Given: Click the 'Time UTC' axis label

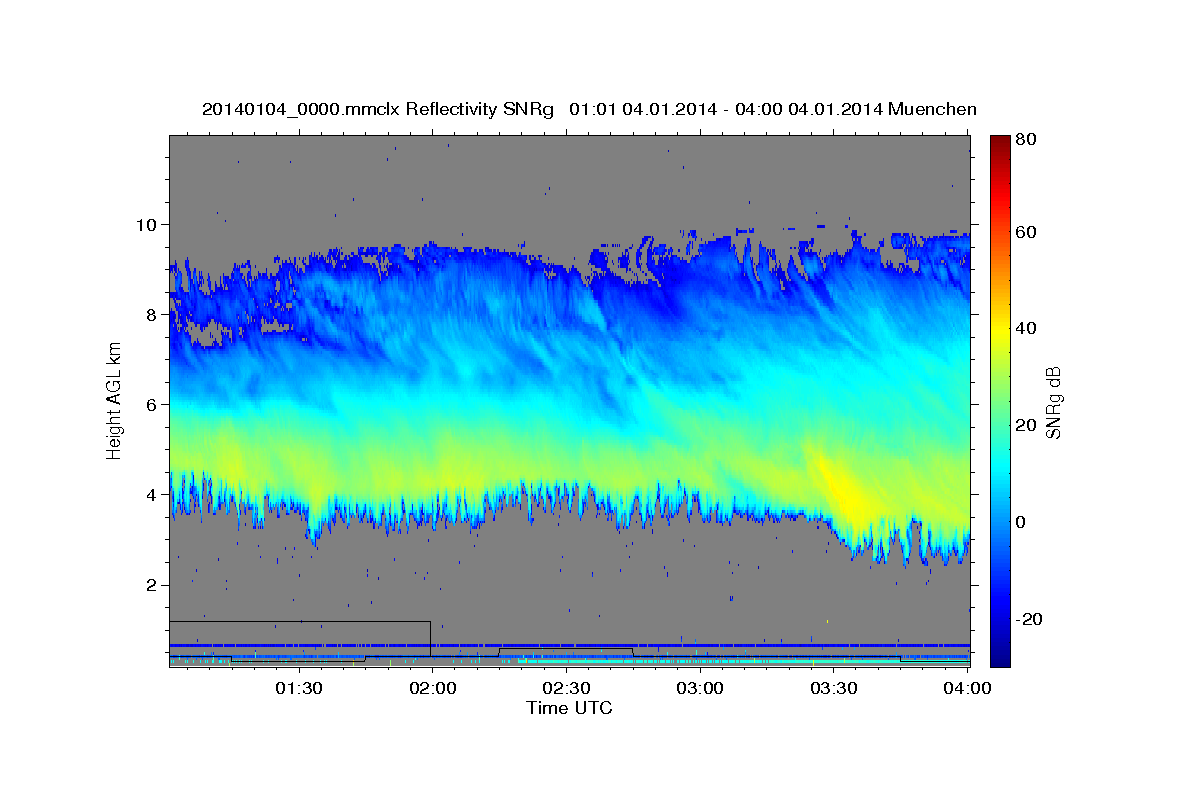Looking at the screenshot, I should (569, 708).
